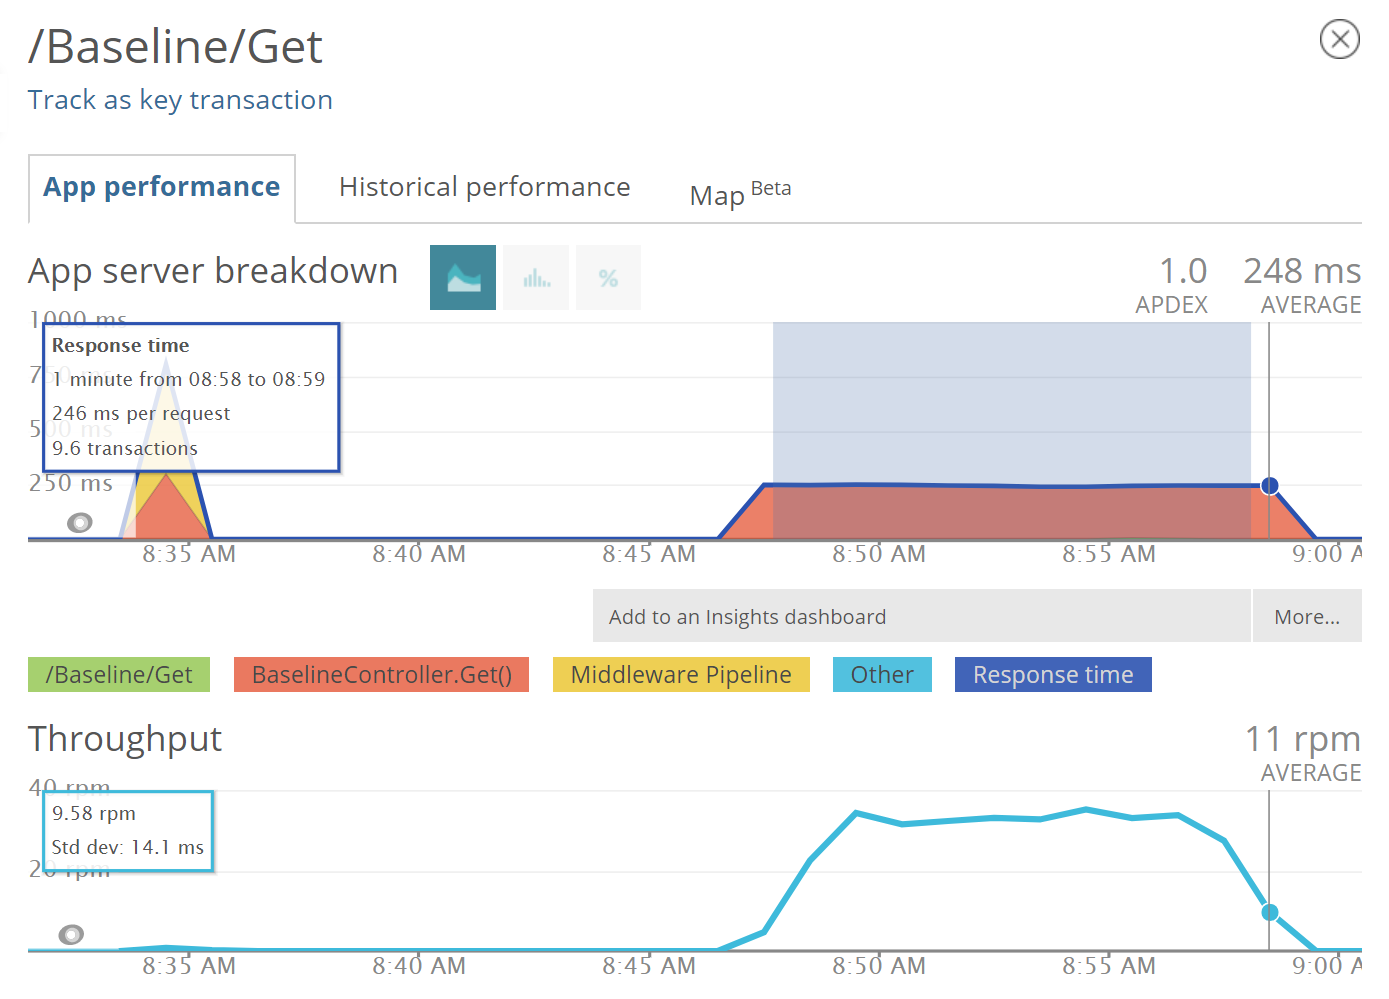Viewport: 1389px width, 999px height.
Task: Click the Std dev: 14.1 ms text
Action: click(x=128, y=847)
